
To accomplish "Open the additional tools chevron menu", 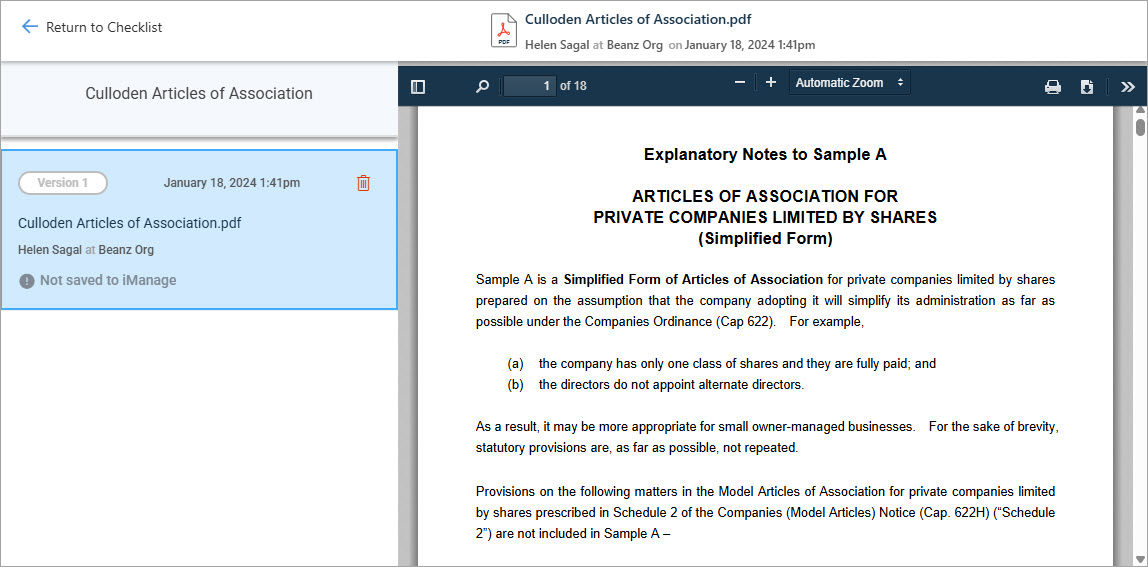I will point(1128,87).
